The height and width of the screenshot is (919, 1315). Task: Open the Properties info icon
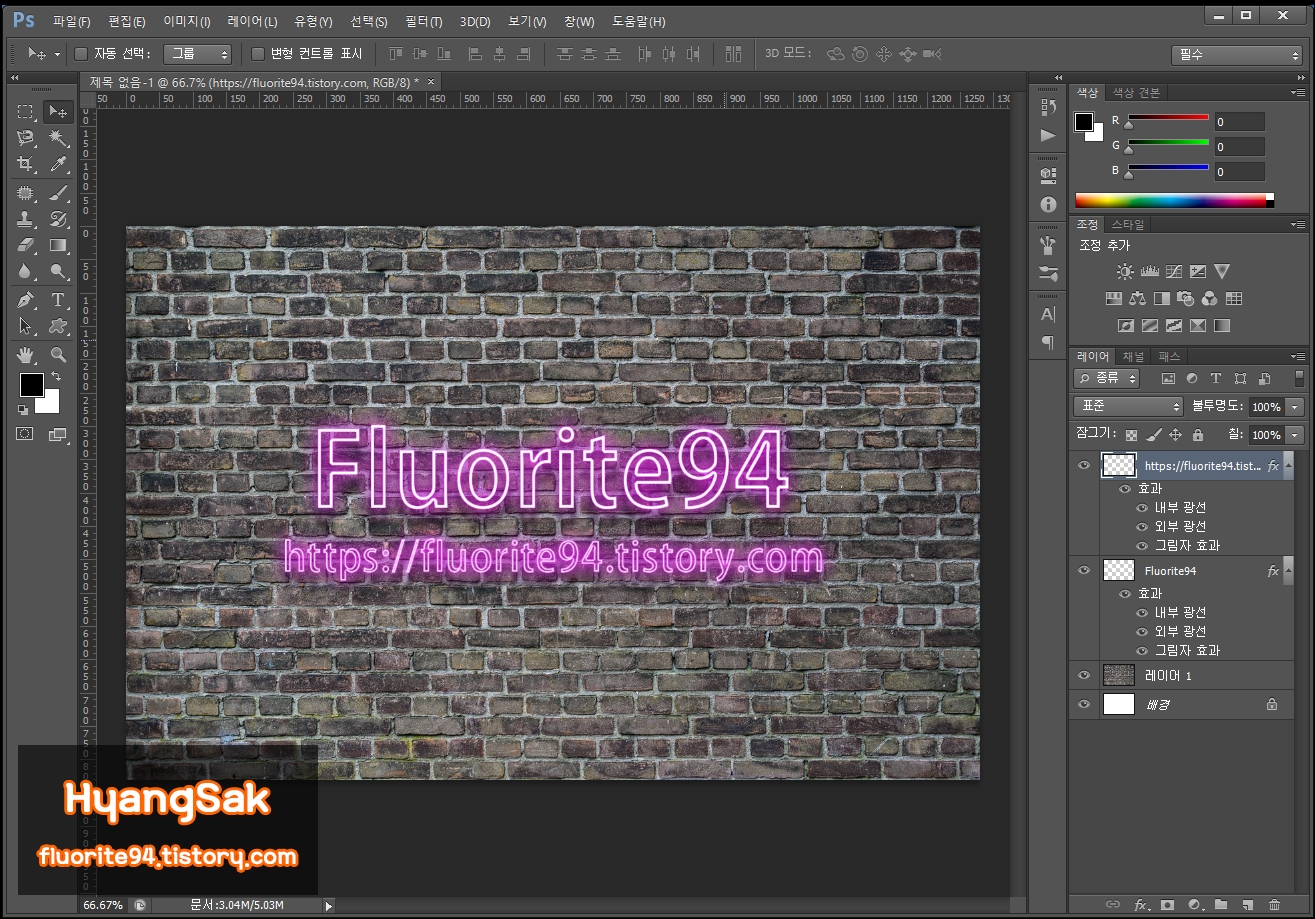[x=1048, y=204]
